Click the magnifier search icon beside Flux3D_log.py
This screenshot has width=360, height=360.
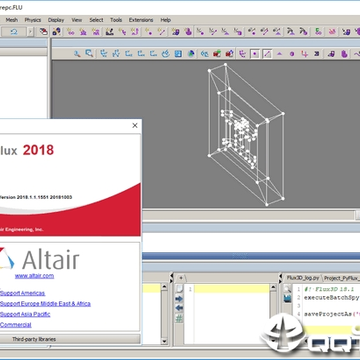coord(287,289)
